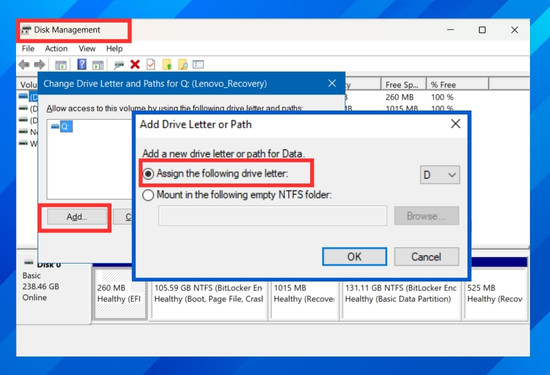Minimize the Disk Management window
The width and height of the screenshot is (550, 375).
(450, 30)
